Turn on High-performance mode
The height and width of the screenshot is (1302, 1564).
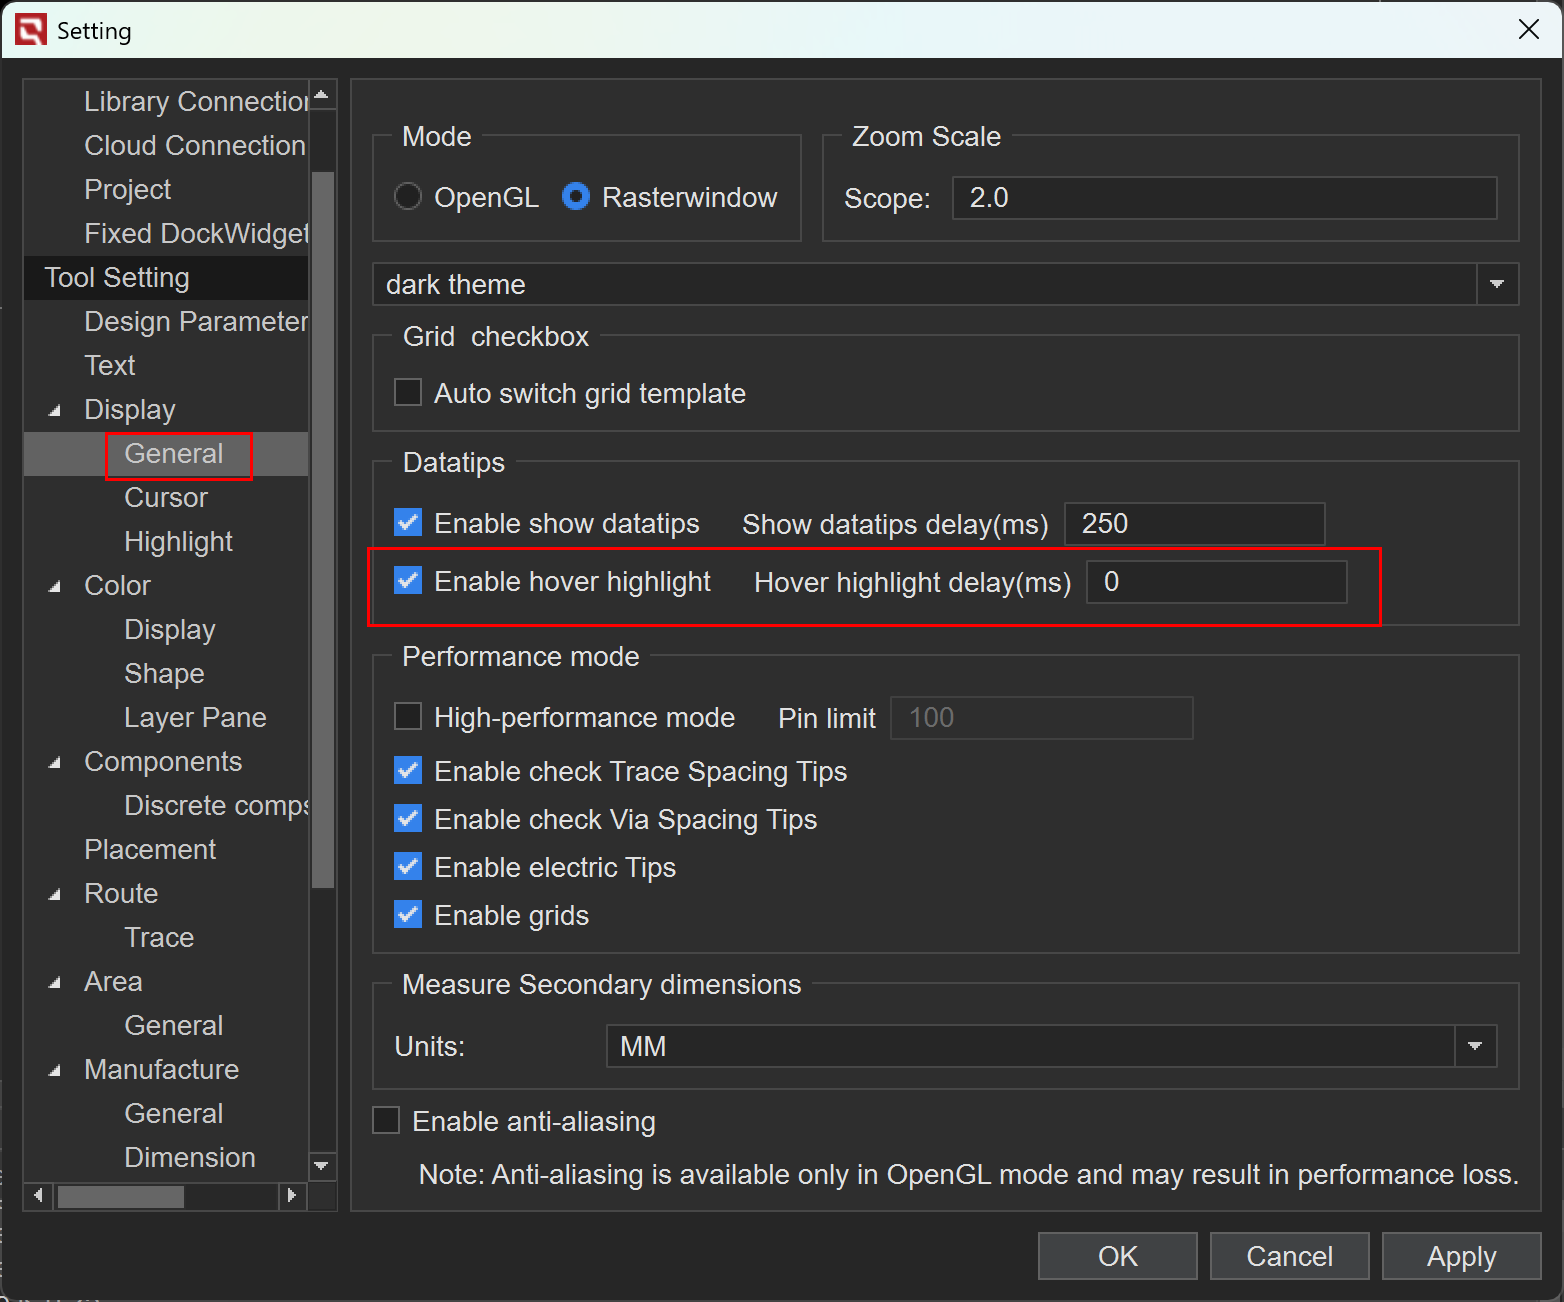pos(408,716)
